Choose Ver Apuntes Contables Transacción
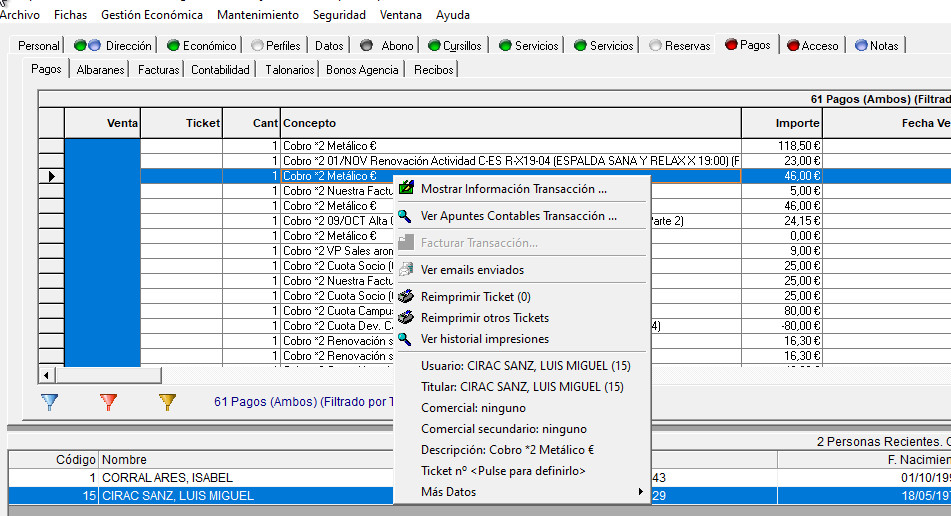 pos(523,216)
